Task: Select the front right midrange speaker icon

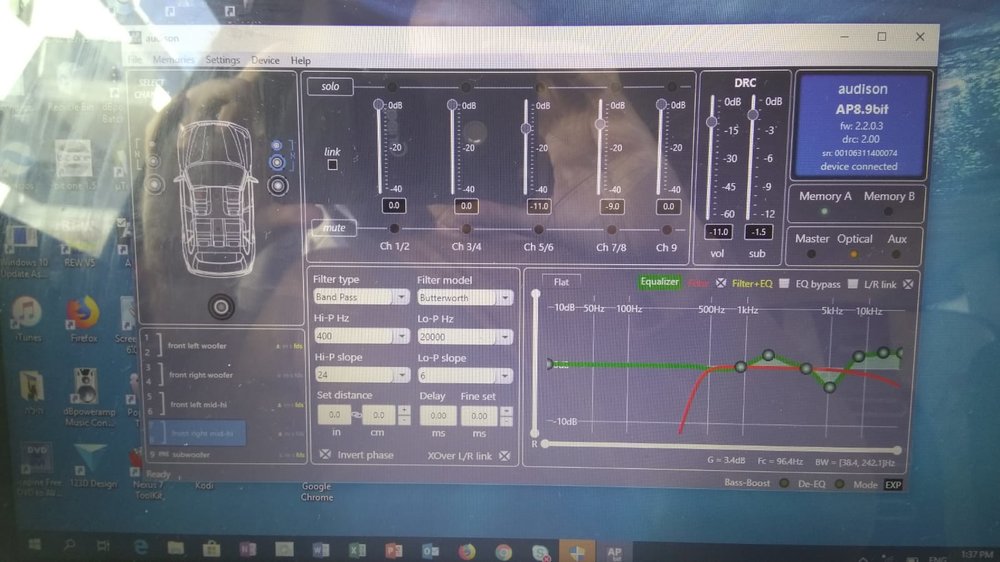Action: (277, 163)
